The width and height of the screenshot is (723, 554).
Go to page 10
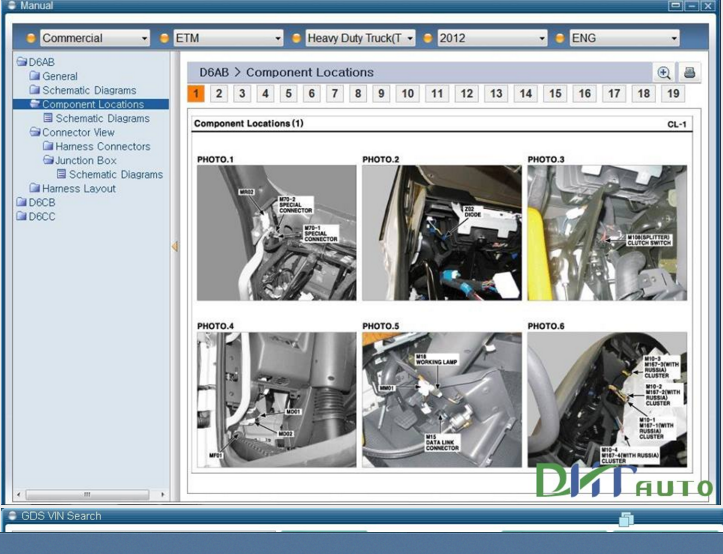(x=408, y=94)
